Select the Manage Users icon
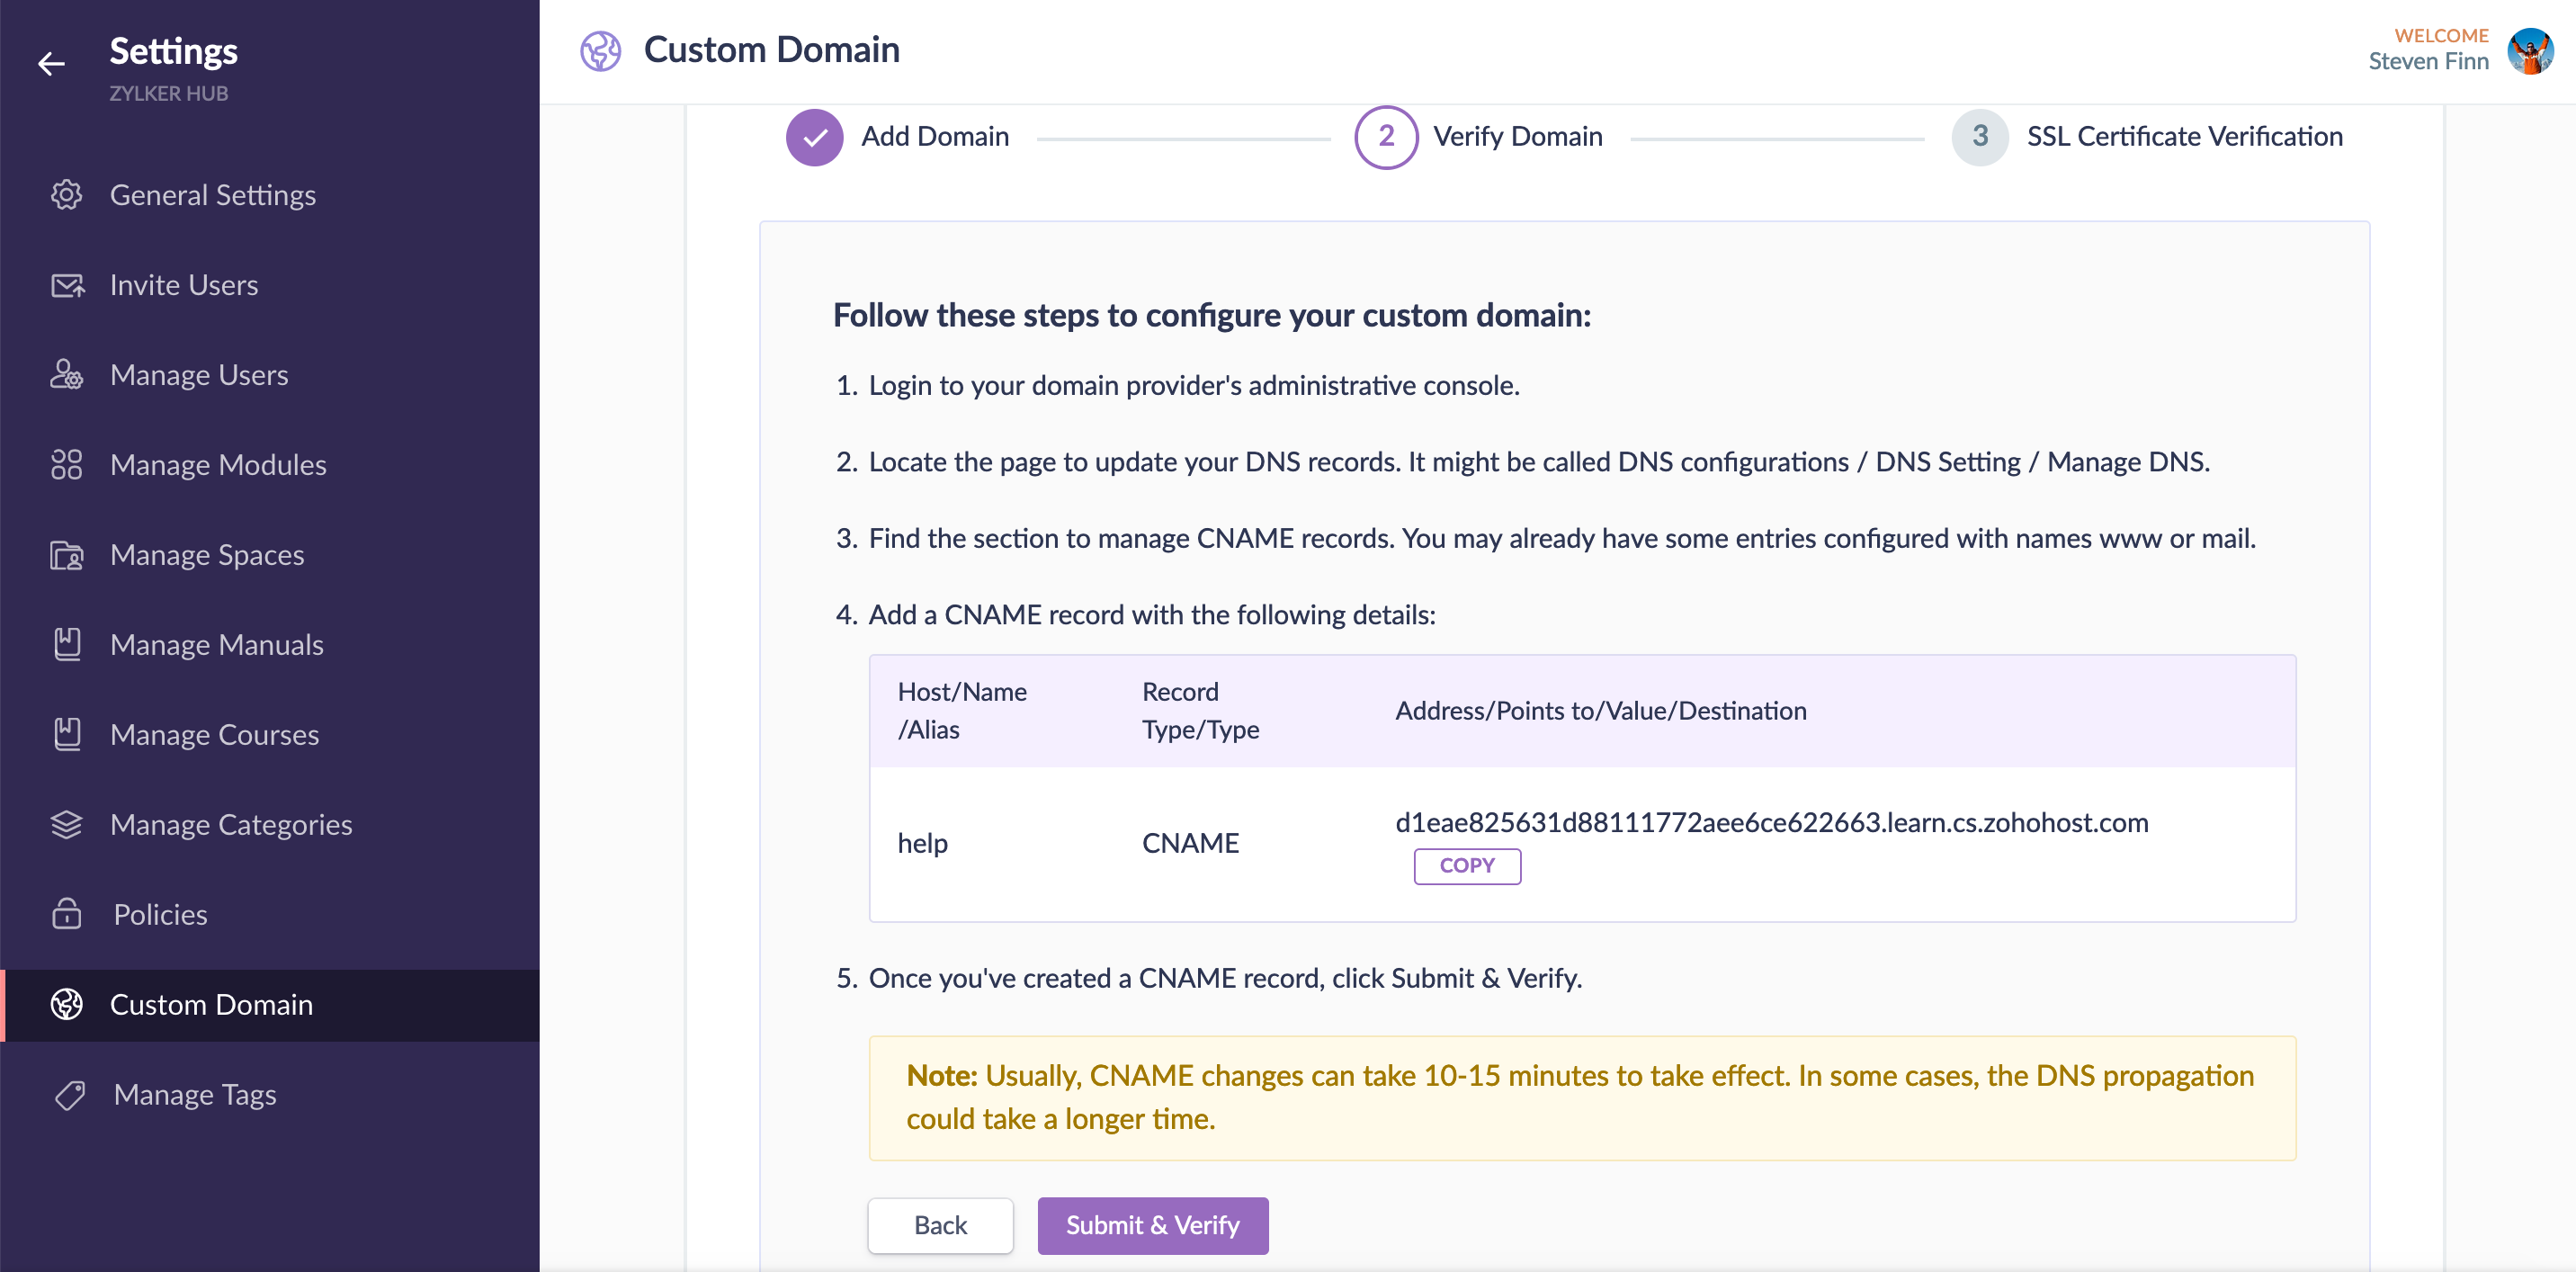The width and height of the screenshot is (2576, 1272). 66,375
